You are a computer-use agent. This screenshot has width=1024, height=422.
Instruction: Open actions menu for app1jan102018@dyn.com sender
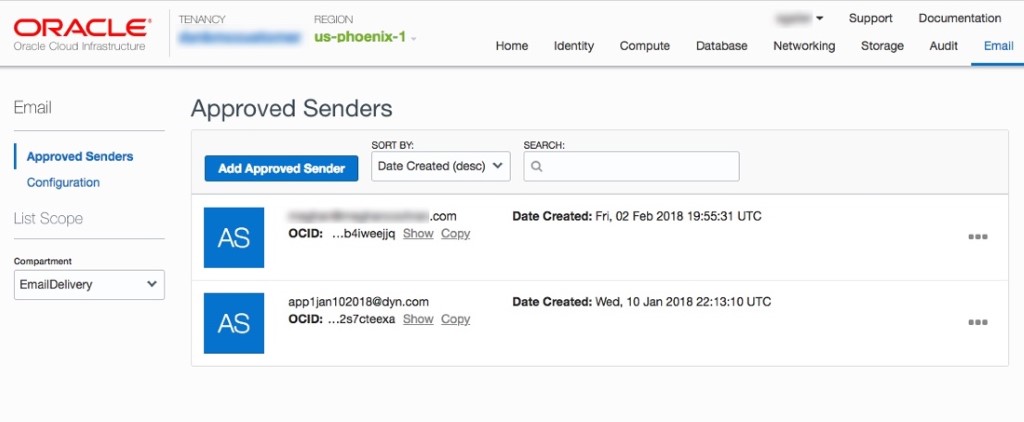[x=977, y=322]
